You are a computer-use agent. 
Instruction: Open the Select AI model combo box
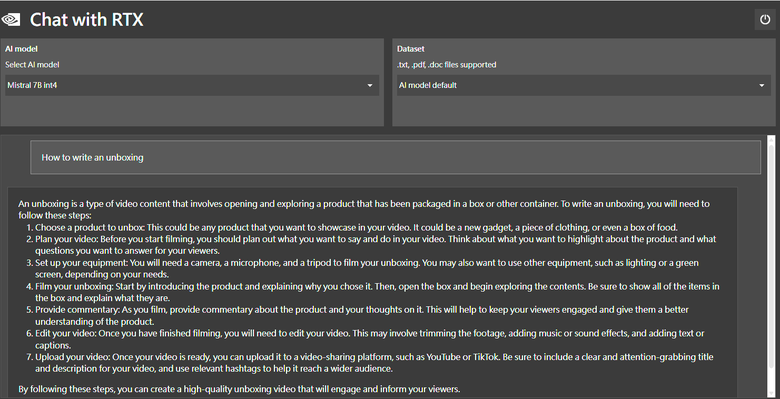coord(192,86)
